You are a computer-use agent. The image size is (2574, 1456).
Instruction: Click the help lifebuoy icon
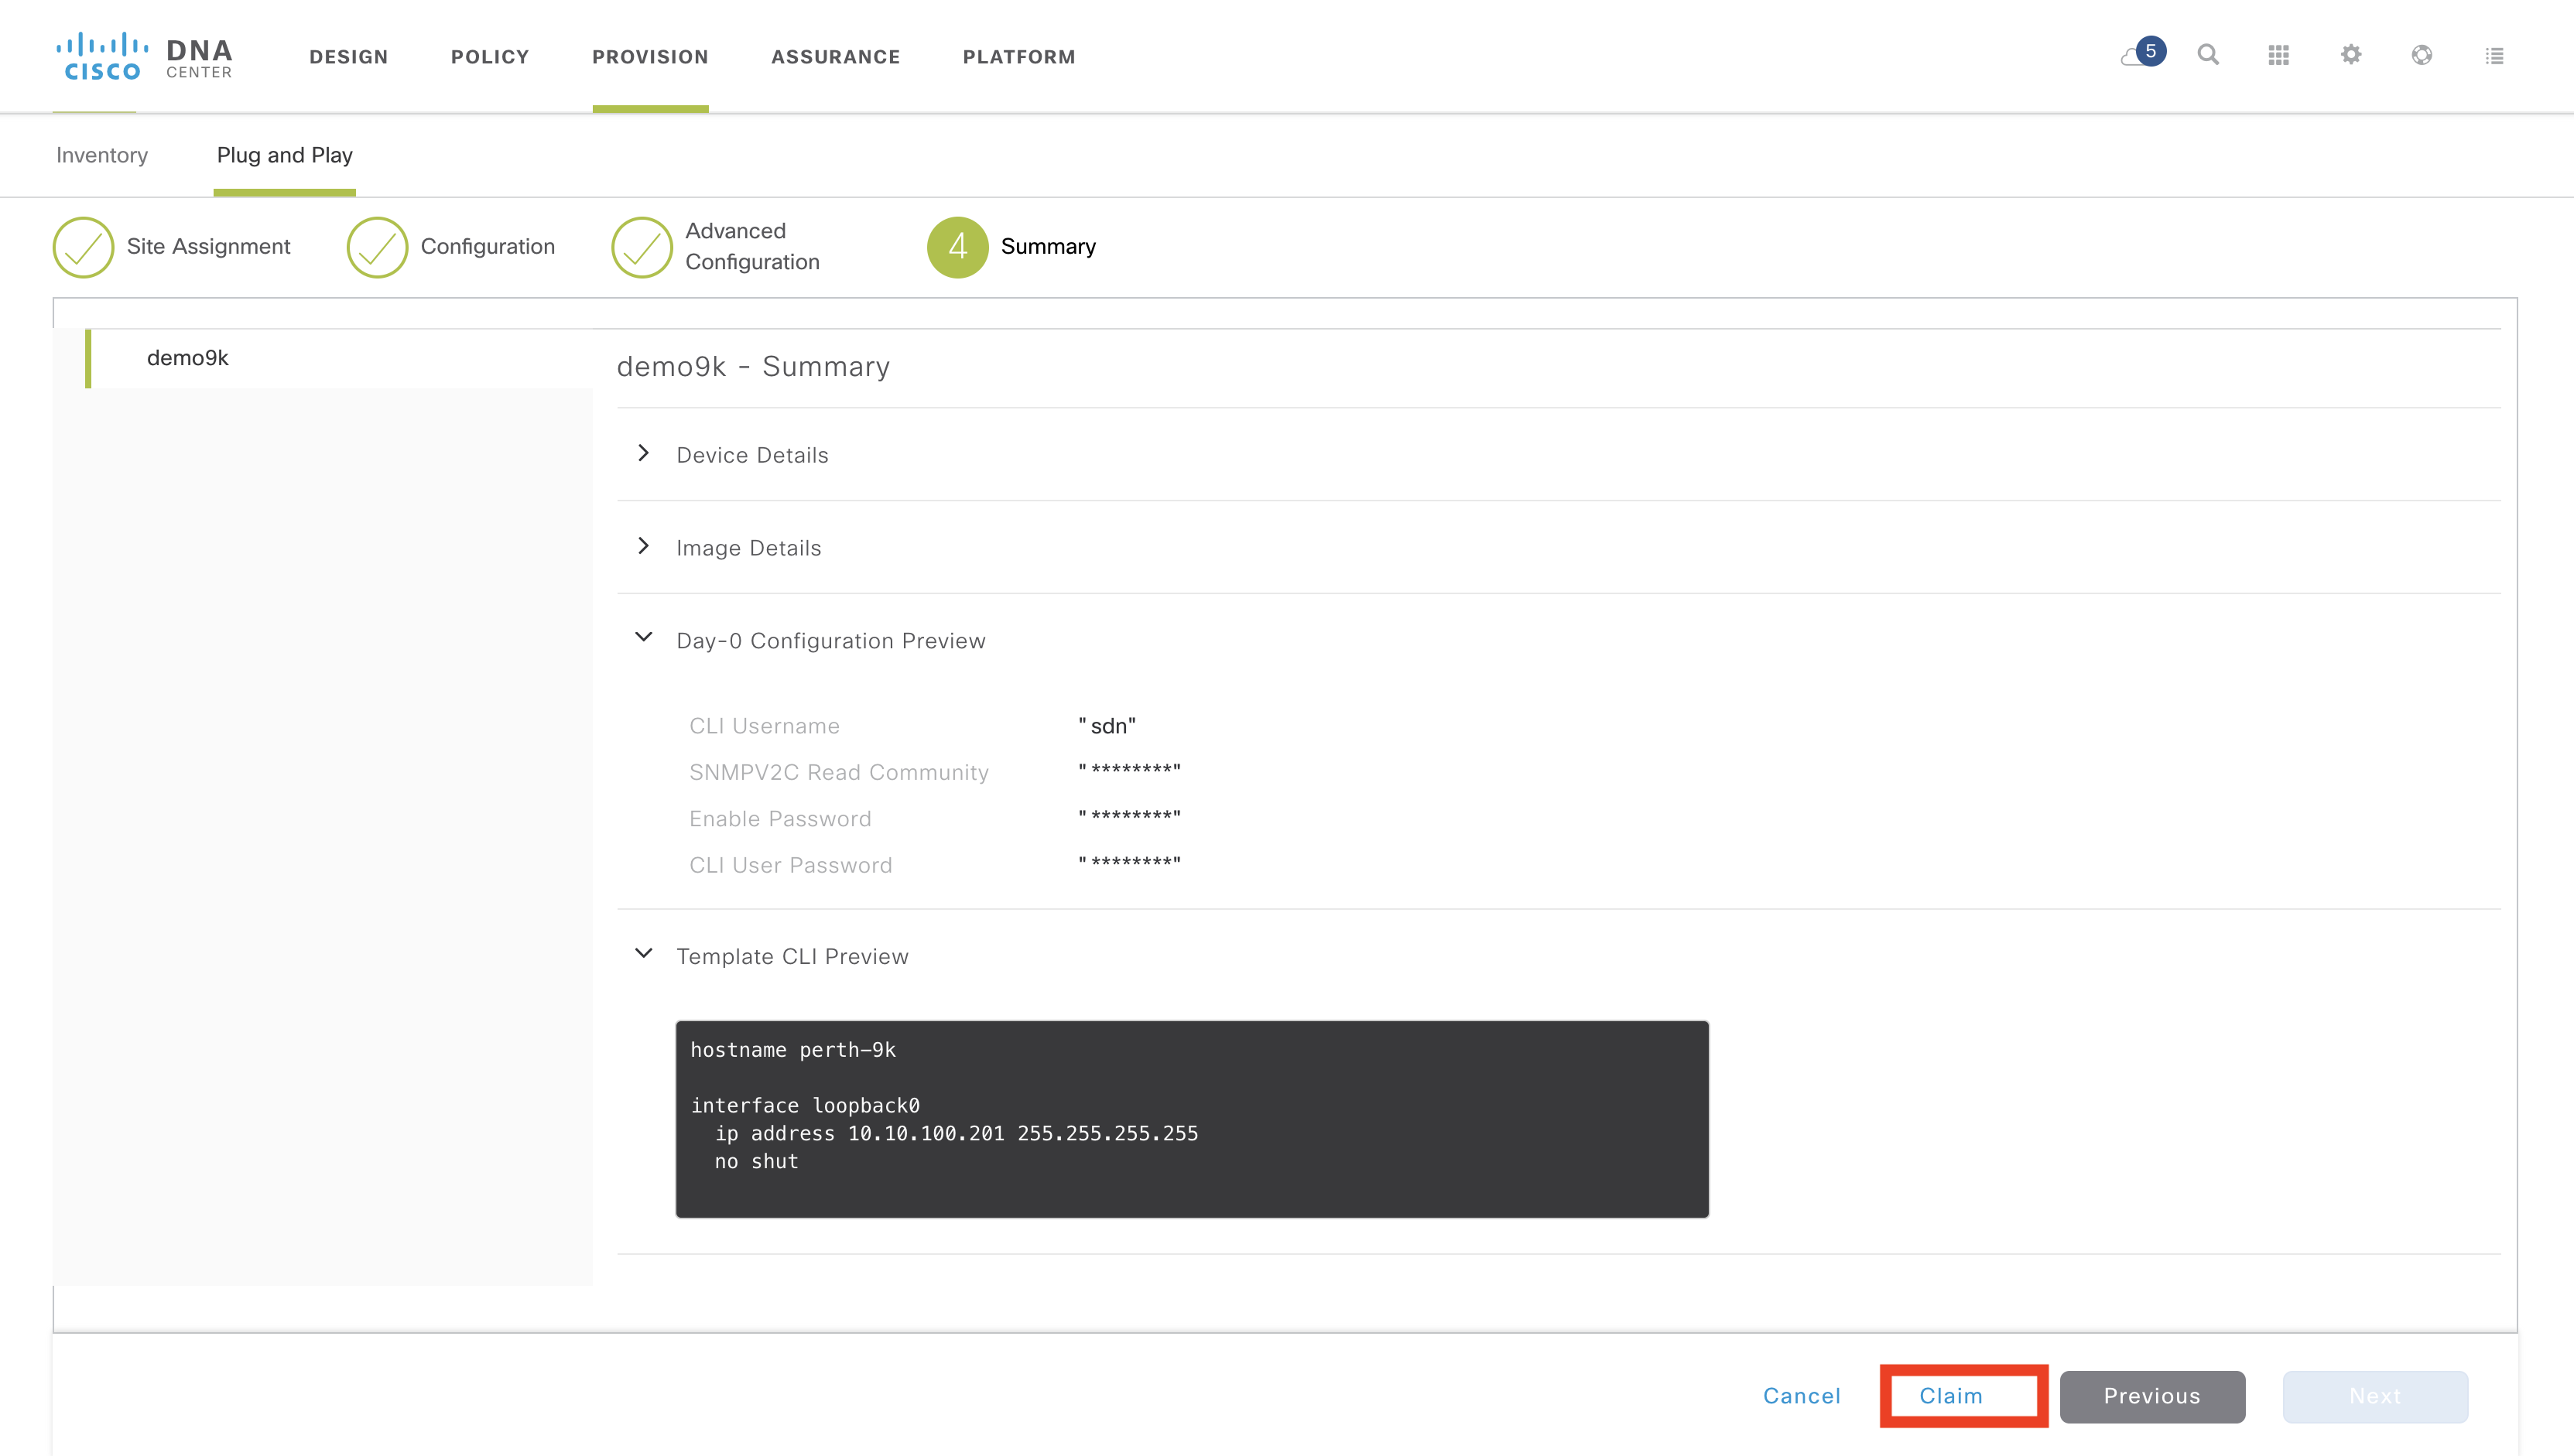tap(2422, 55)
